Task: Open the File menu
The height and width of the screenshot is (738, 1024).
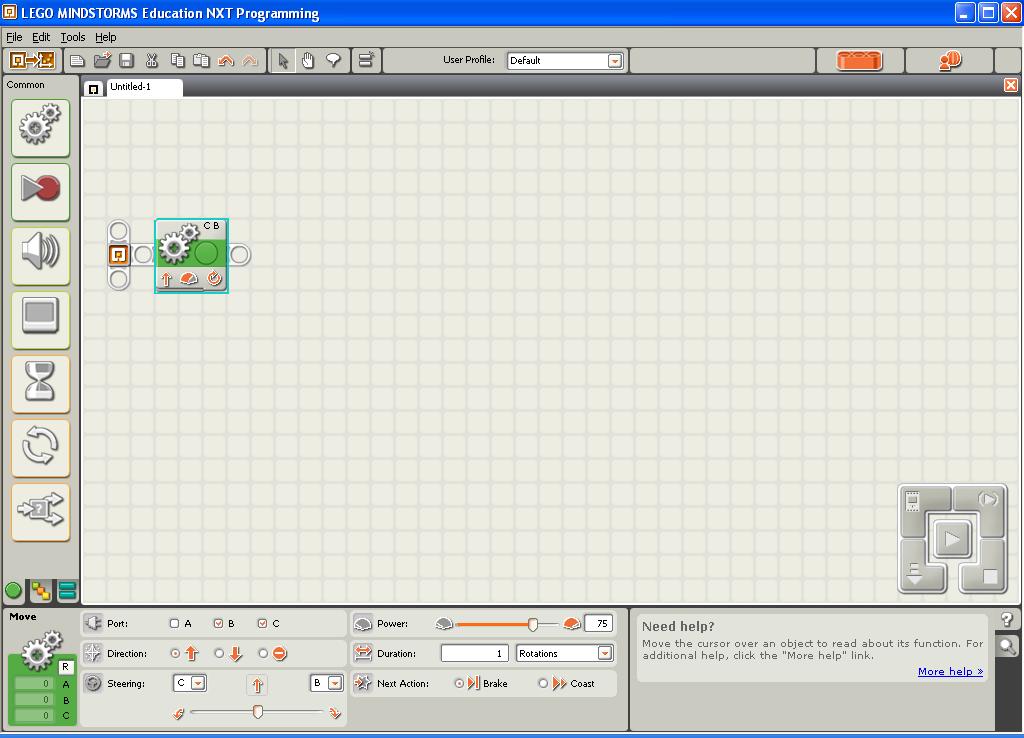Action: 14,37
